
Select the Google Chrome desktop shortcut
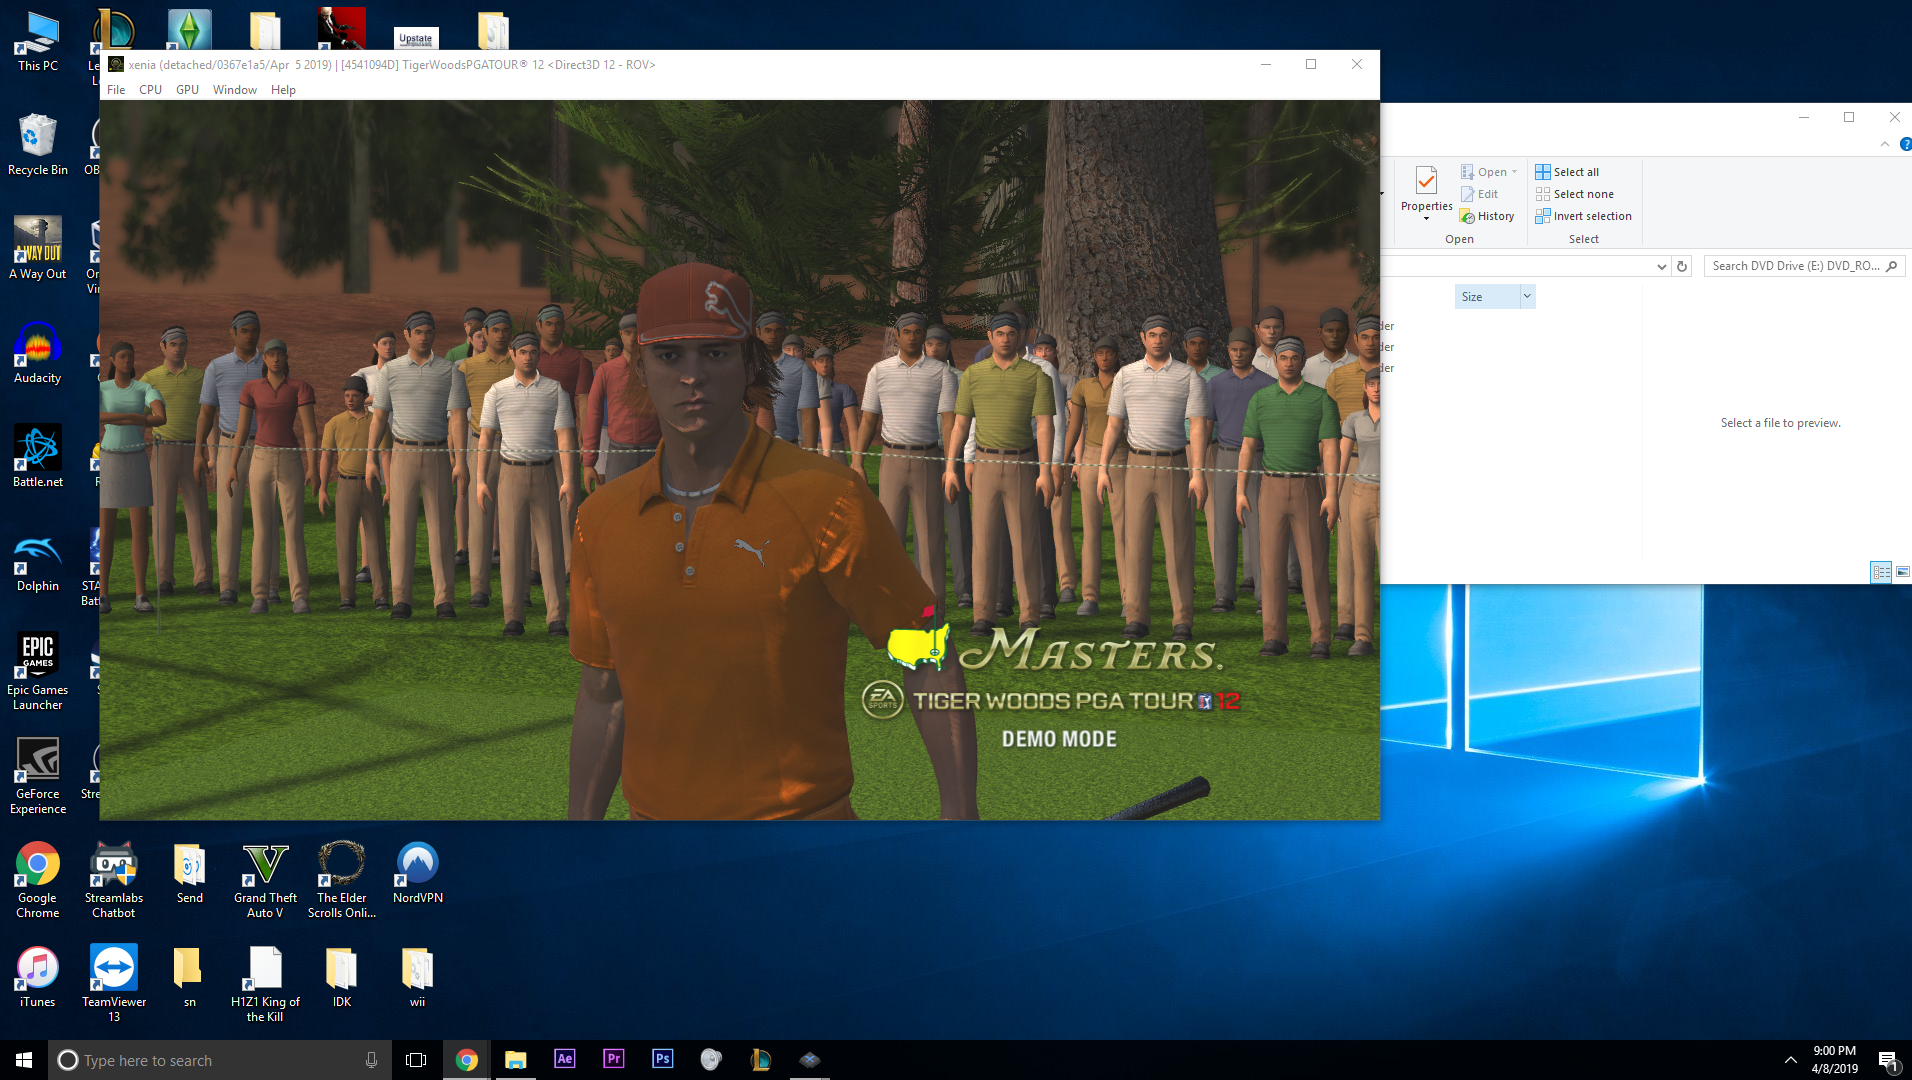pyautogui.click(x=38, y=880)
